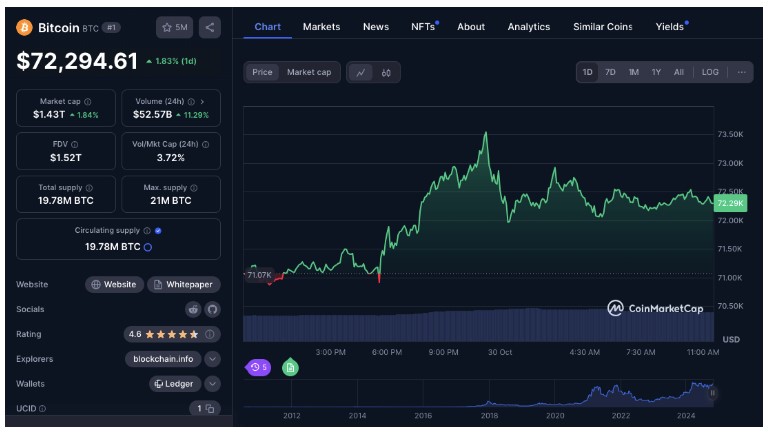Select Market cap chart mode
Image resolution: width=768 pixels, height=433 pixels.
pyautogui.click(x=309, y=72)
